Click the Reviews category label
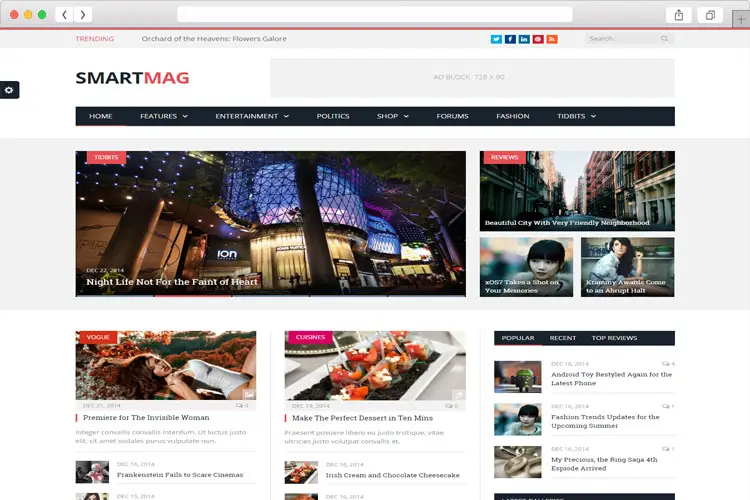This screenshot has height=500, width=750. click(x=505, y=157)
